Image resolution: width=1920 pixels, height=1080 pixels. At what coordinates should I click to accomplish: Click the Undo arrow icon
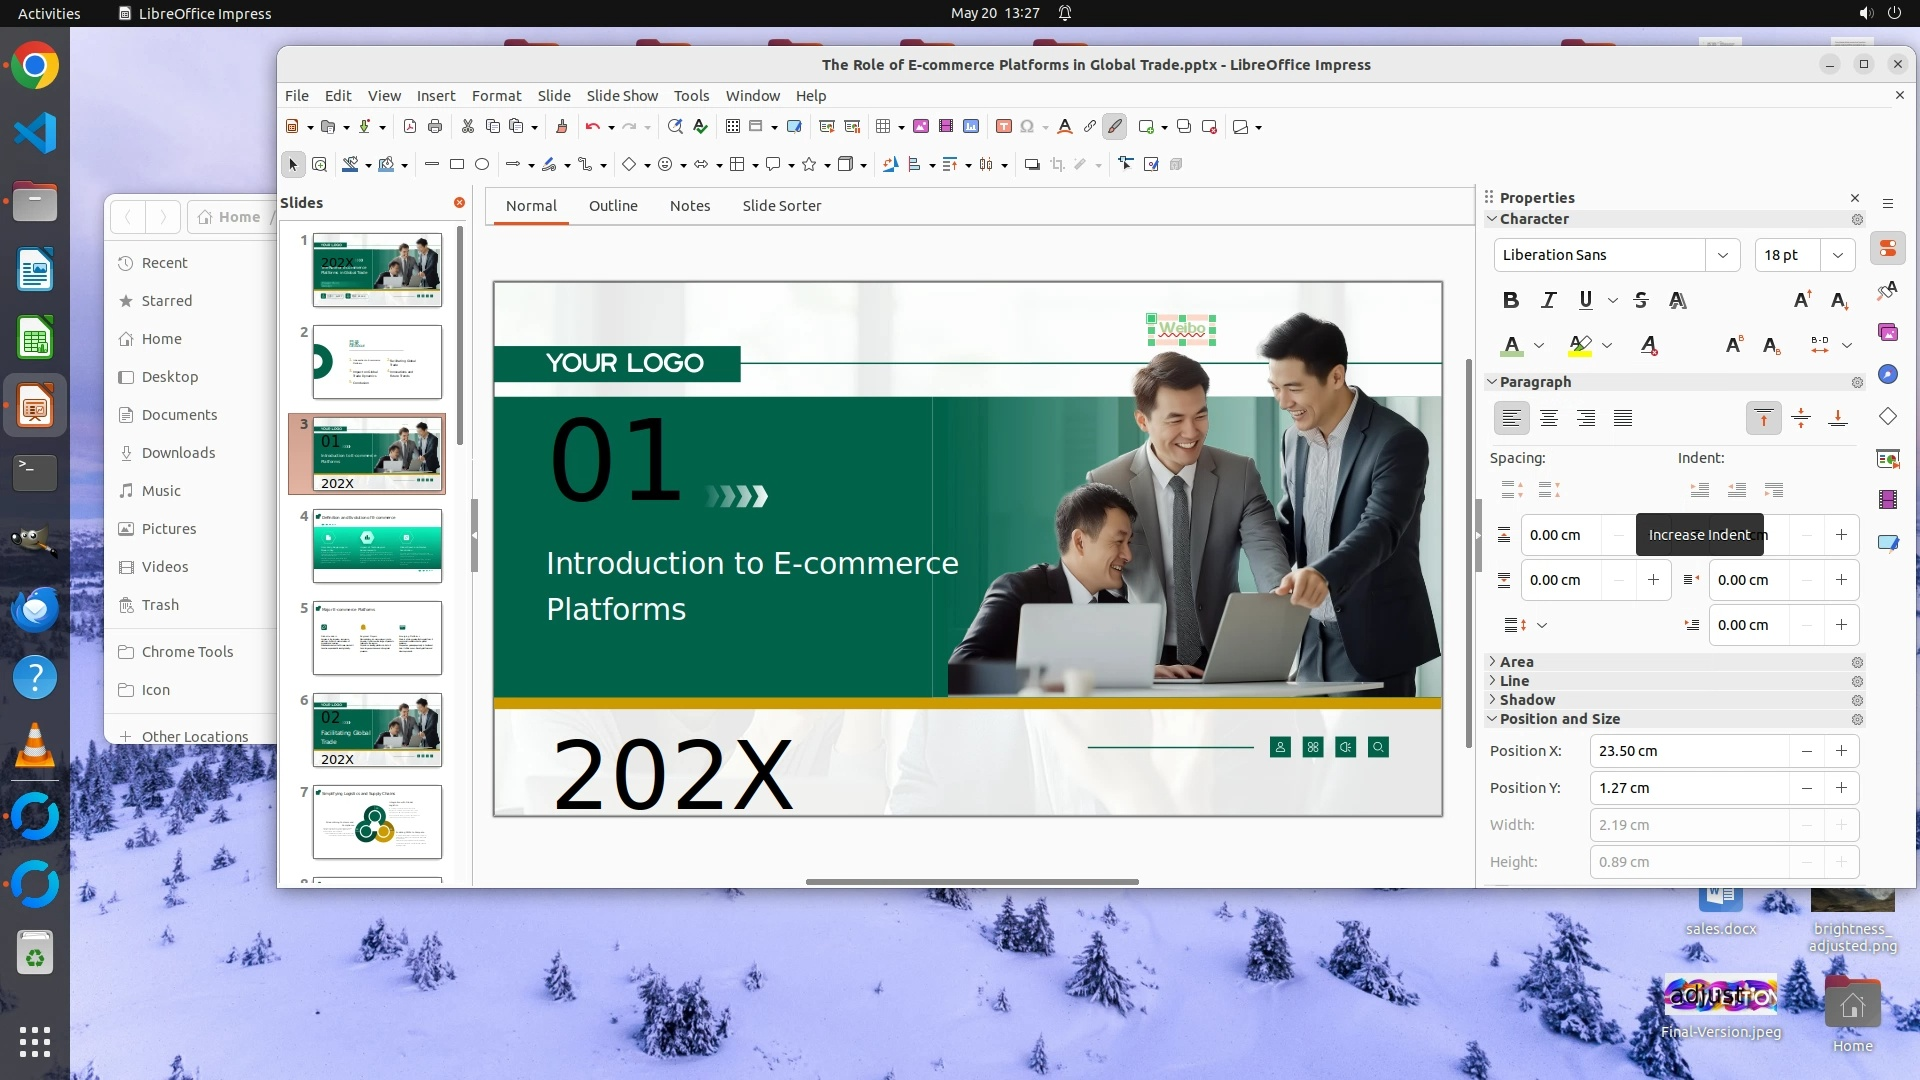[592, 127]
